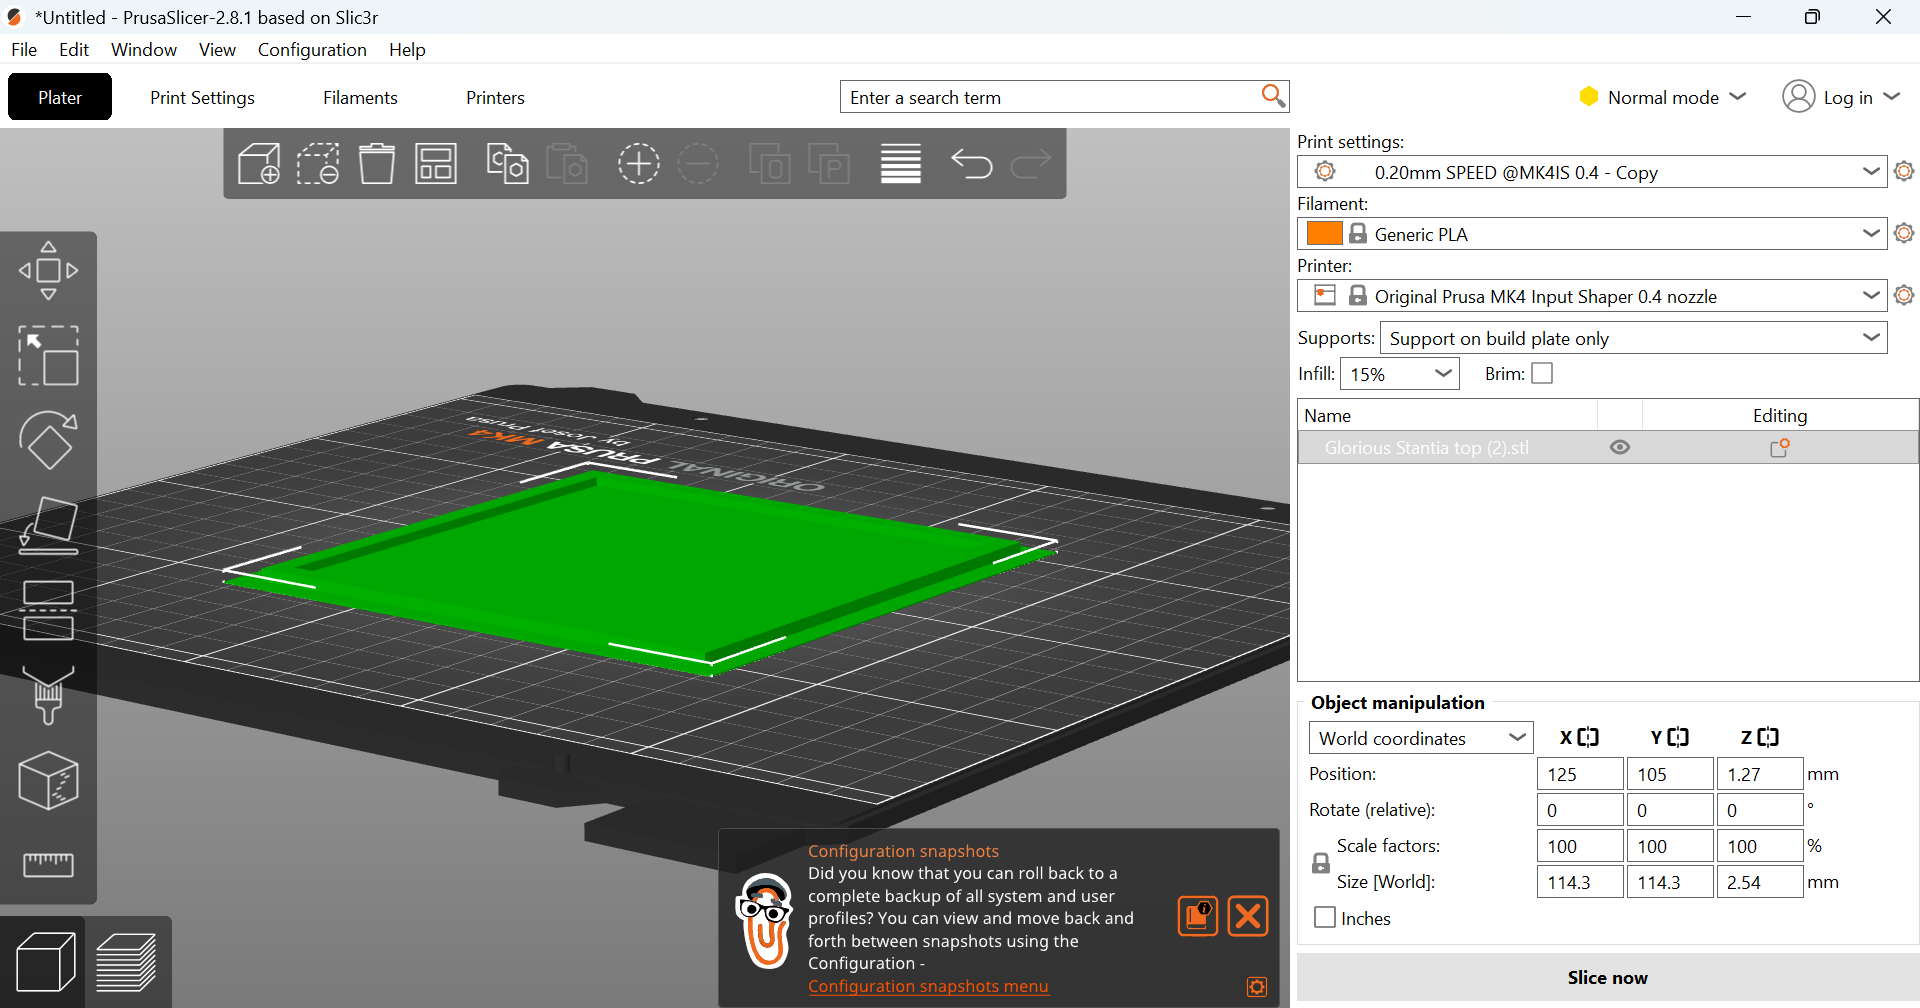
Task: Open filament settings gear icon
Action: (1904, 233)
